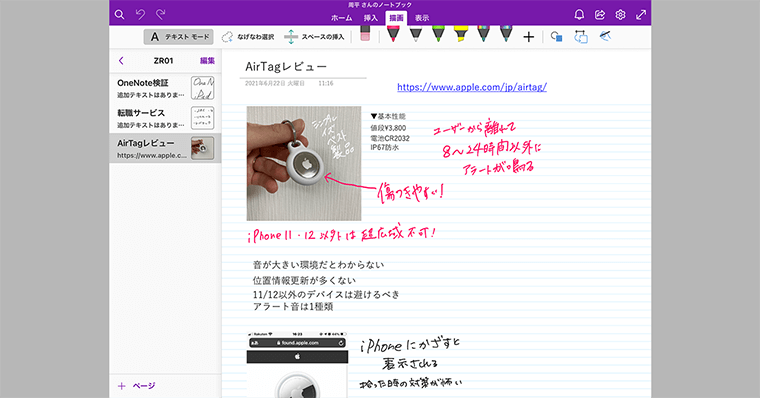This screenshot has height=398, width=760.
Task: Open notifications bell
Action: 579,15
